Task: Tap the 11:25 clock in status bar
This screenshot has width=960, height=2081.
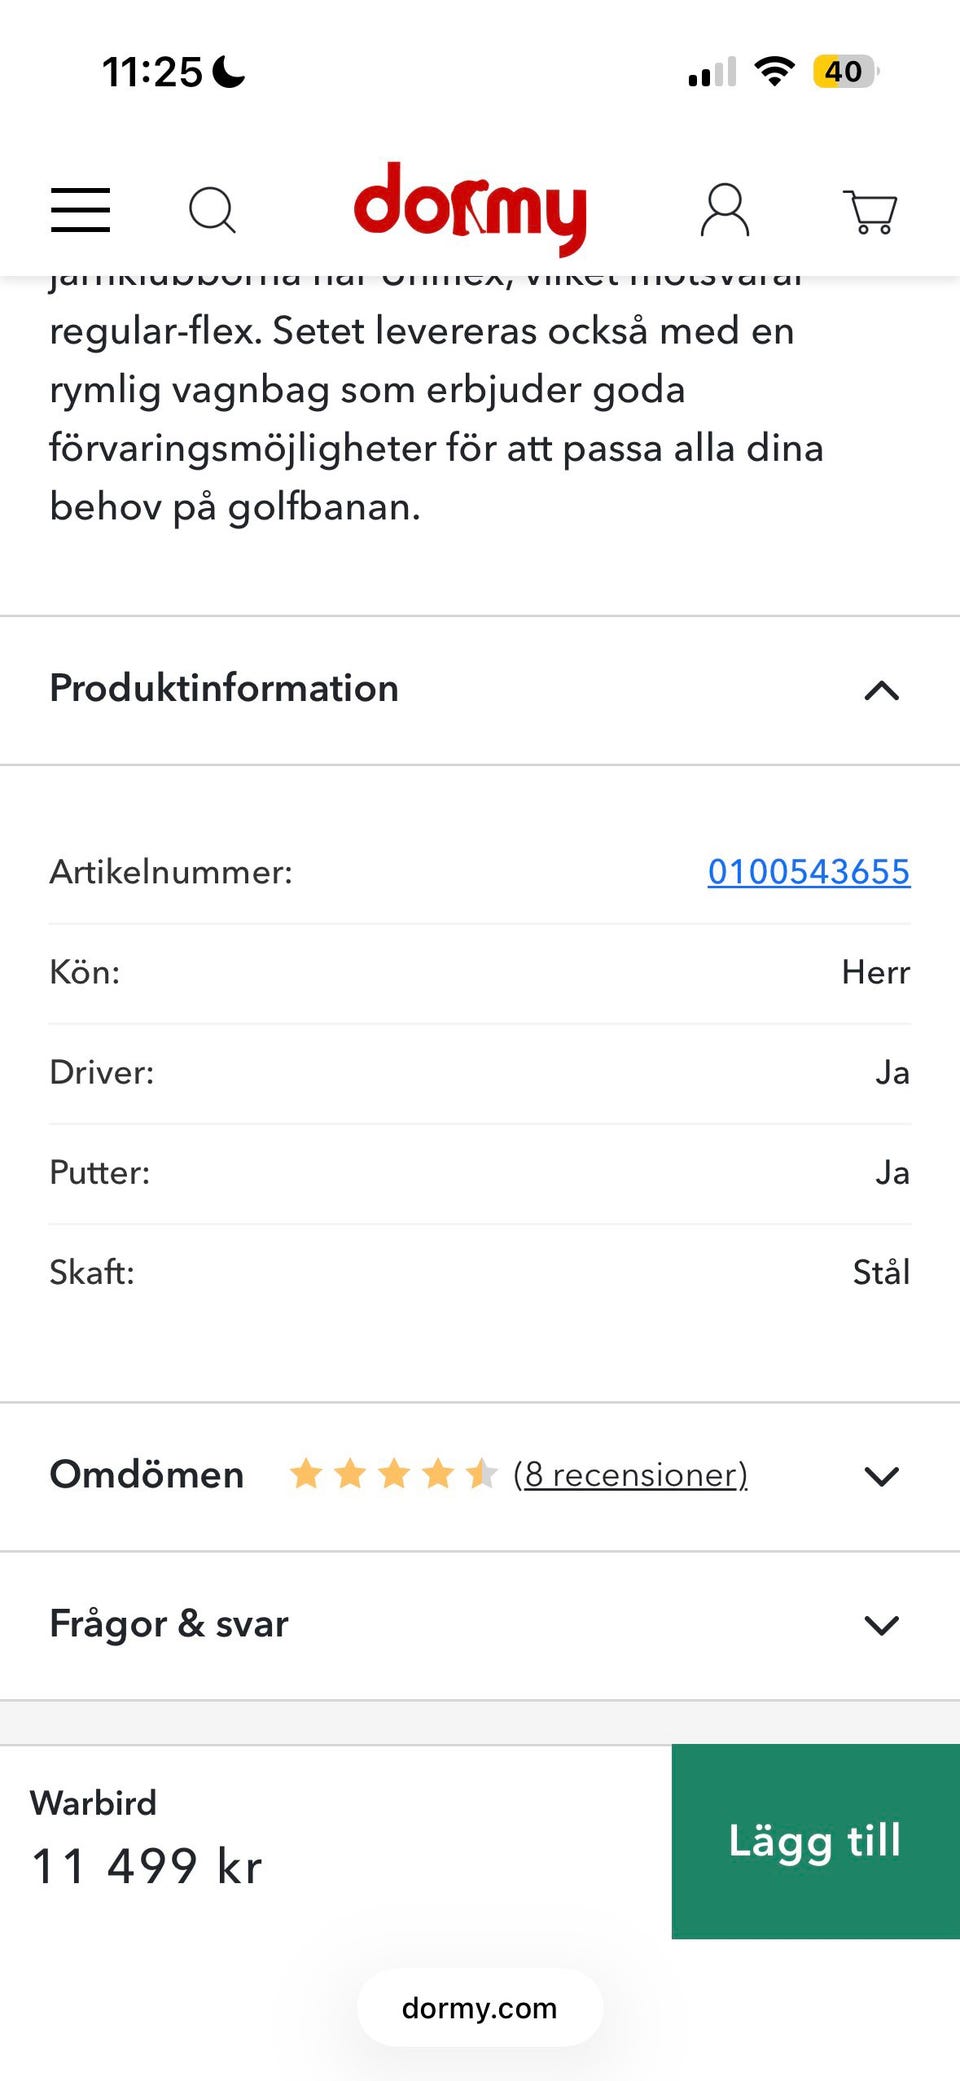Action: click(152, 72)
